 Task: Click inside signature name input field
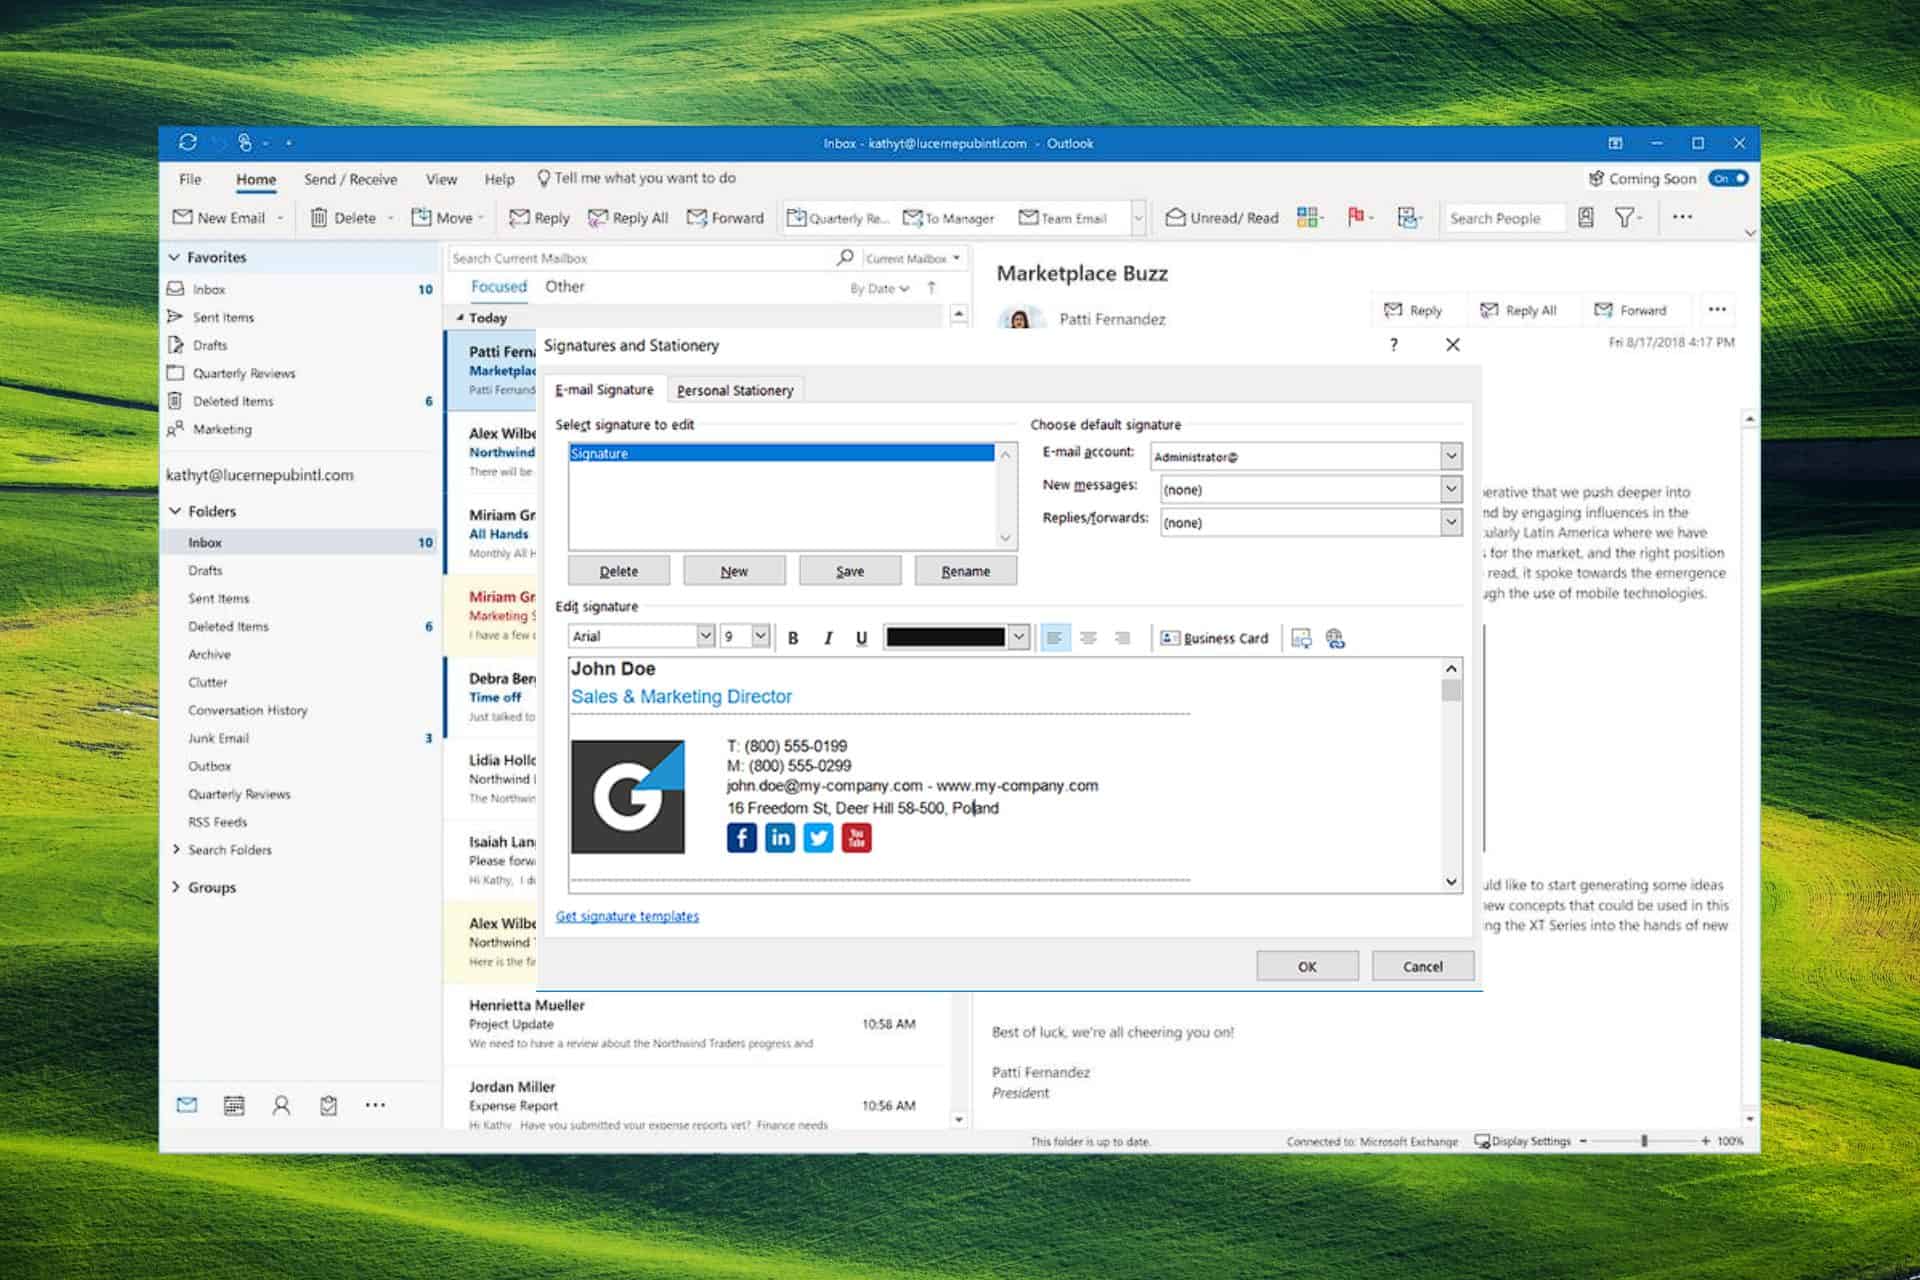[779, 453]
